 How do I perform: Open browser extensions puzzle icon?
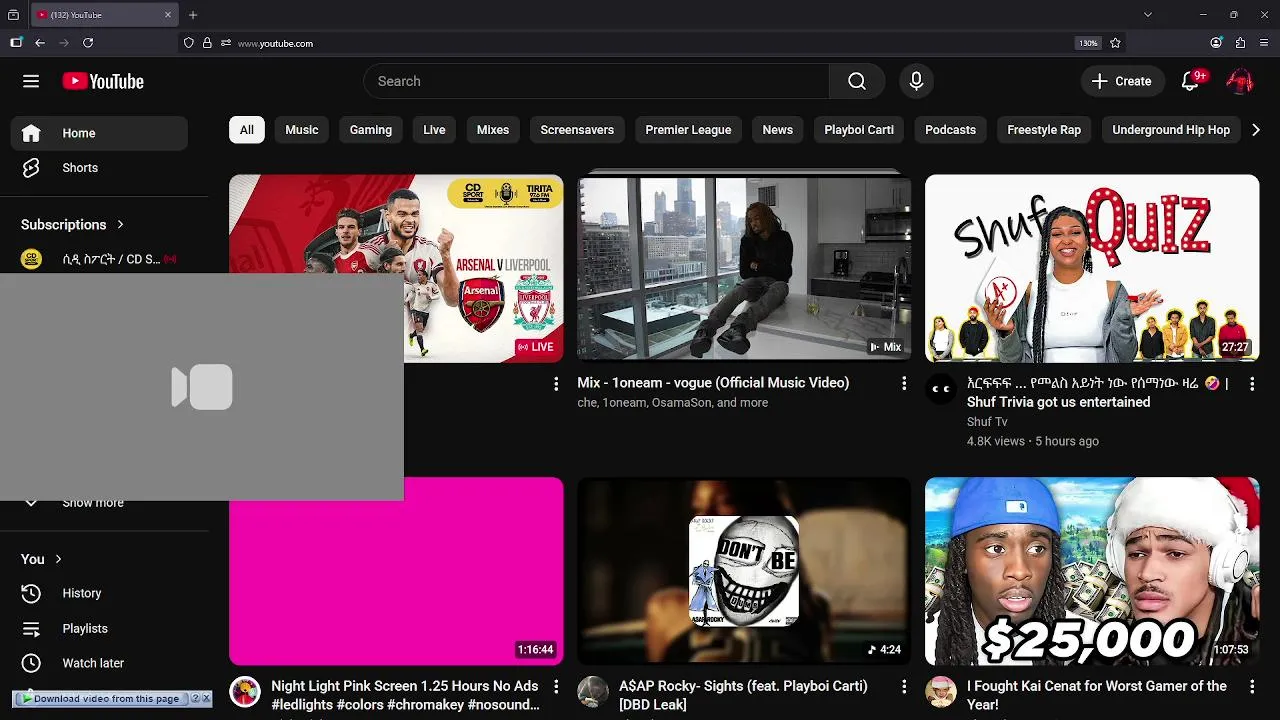pos(1240,43)
